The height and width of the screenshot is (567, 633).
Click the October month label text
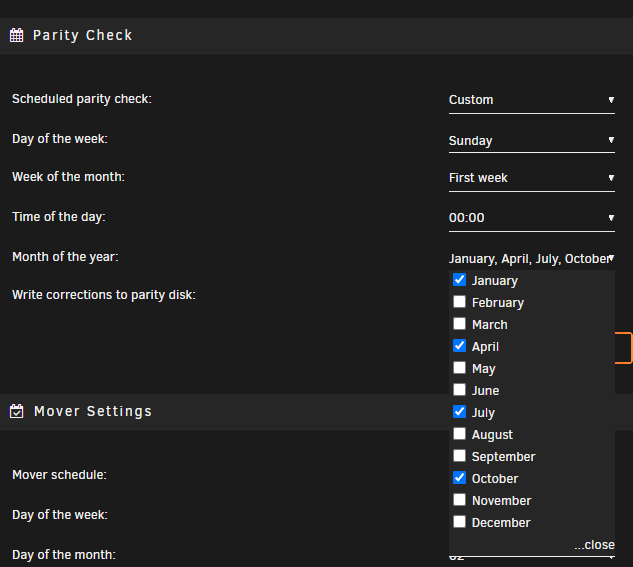click(x=495, y=479)
